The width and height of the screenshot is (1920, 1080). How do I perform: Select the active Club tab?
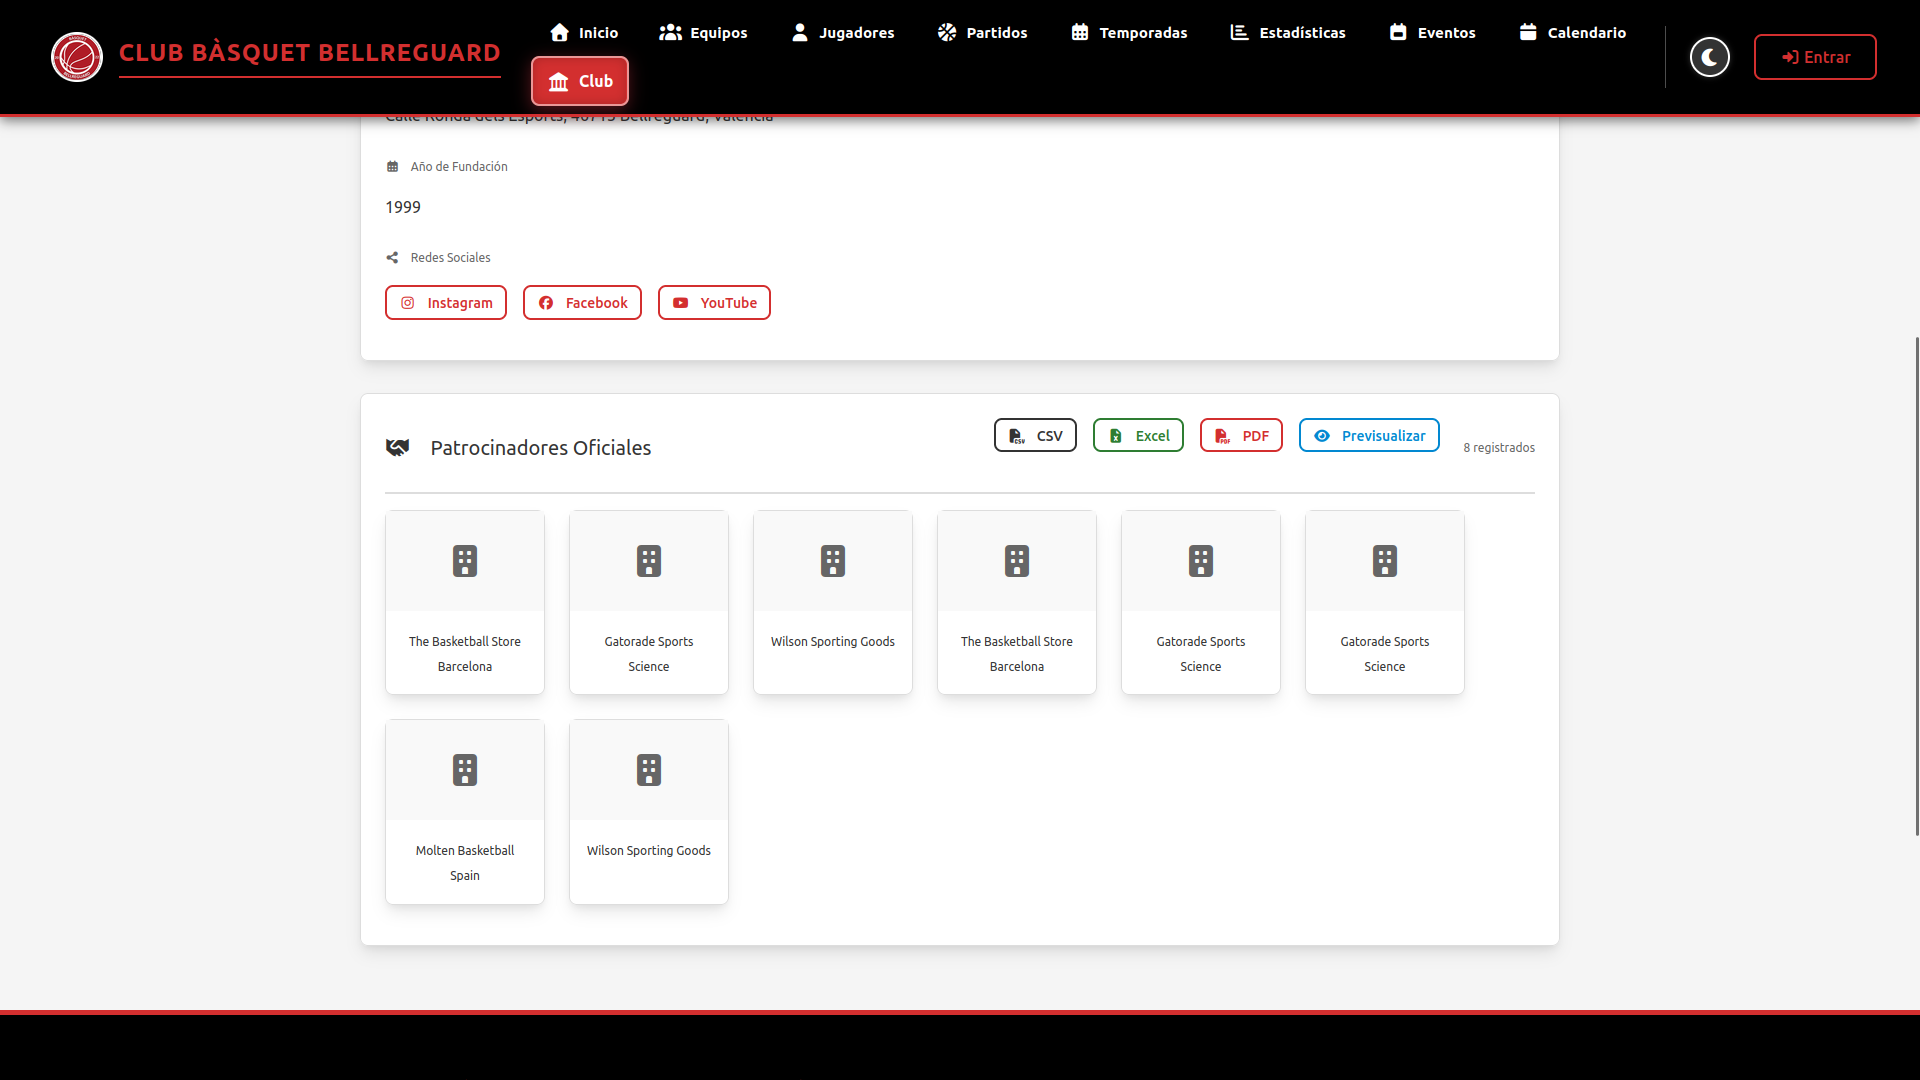pos(580,81)
